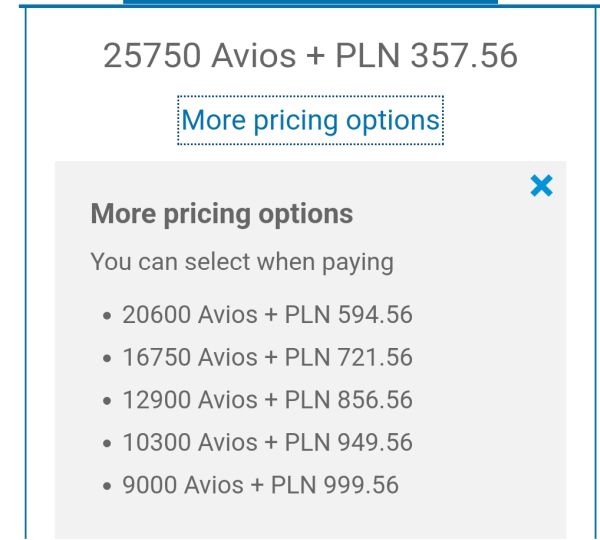Click the PLN 357.56 headline price

426,56
